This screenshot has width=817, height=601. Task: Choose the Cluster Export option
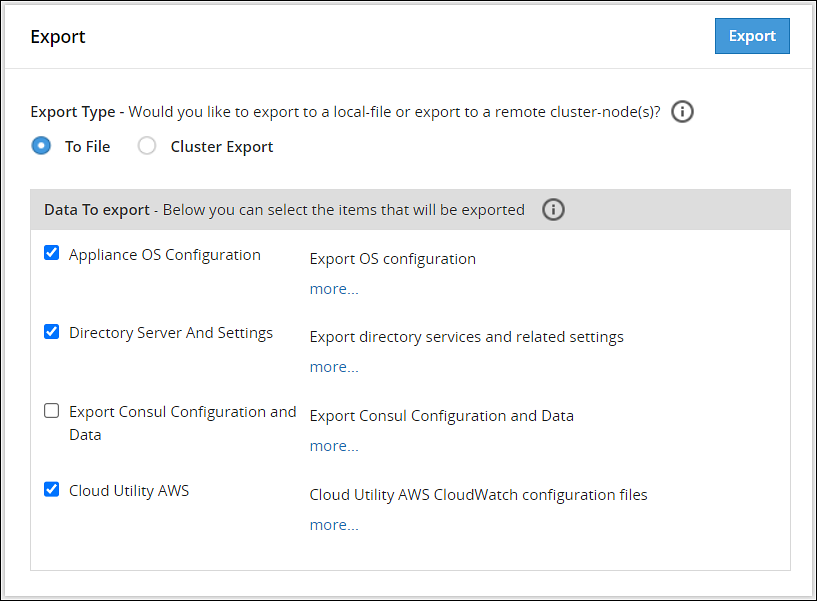pos(146,145)
